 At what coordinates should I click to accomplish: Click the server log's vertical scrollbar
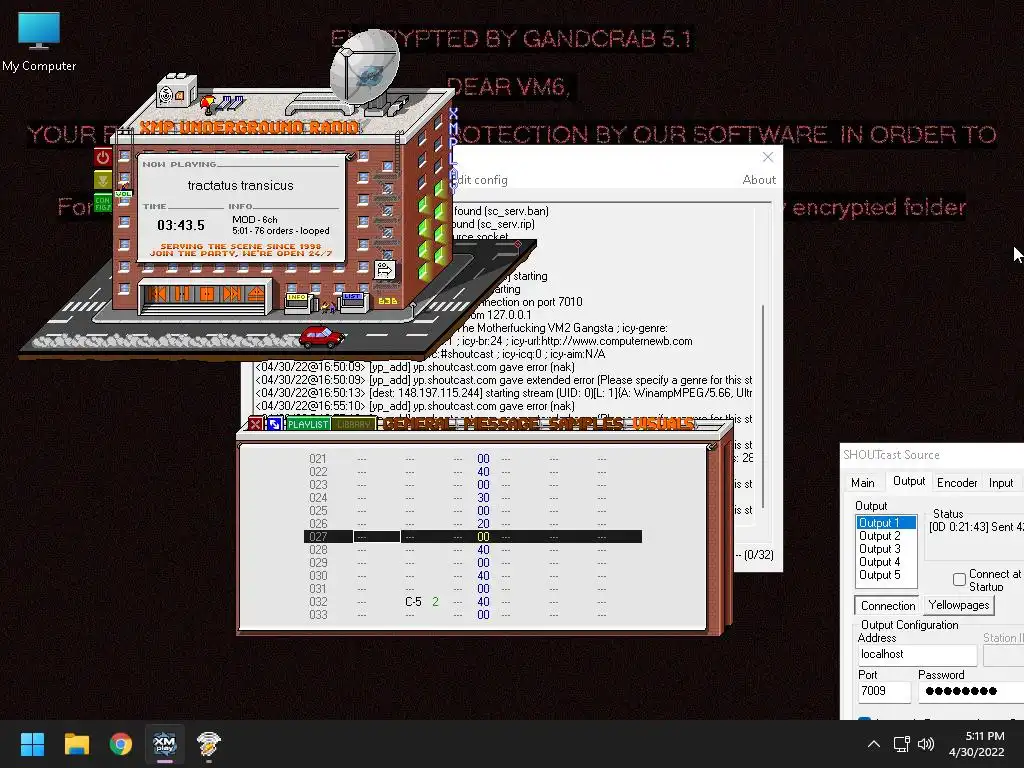[763, 405]
